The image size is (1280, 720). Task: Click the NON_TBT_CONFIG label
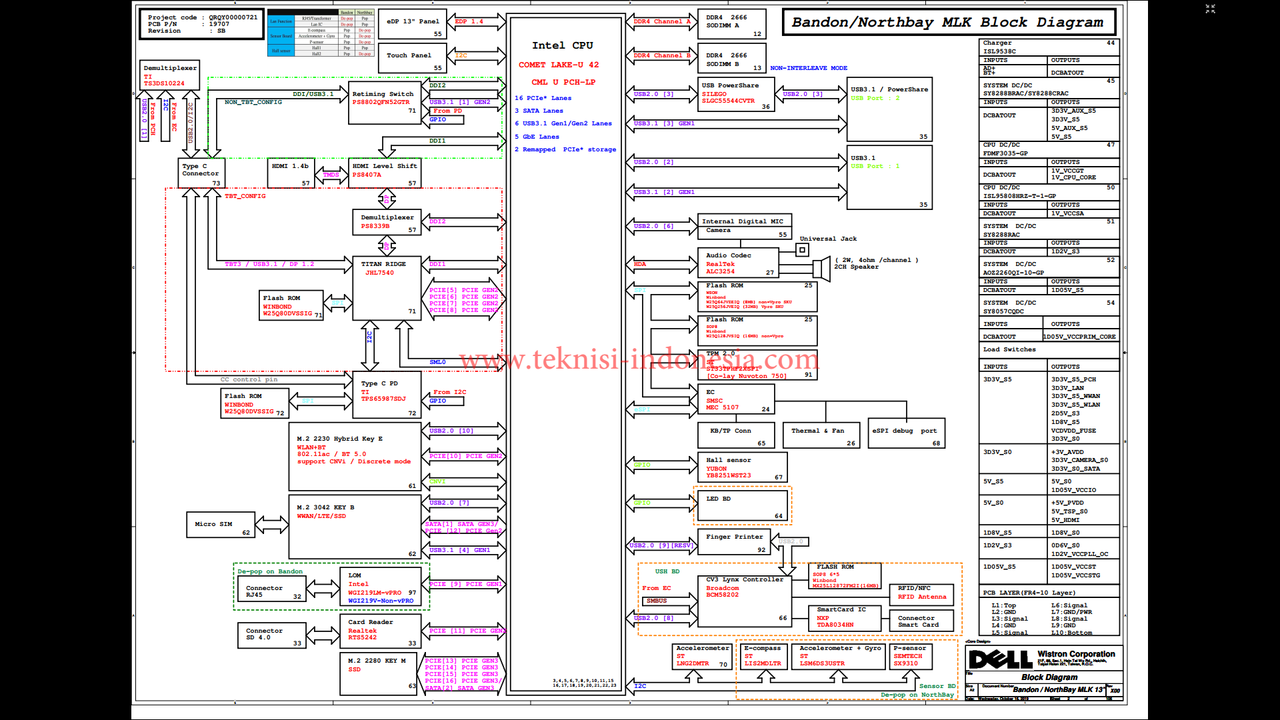pos(253,102)
